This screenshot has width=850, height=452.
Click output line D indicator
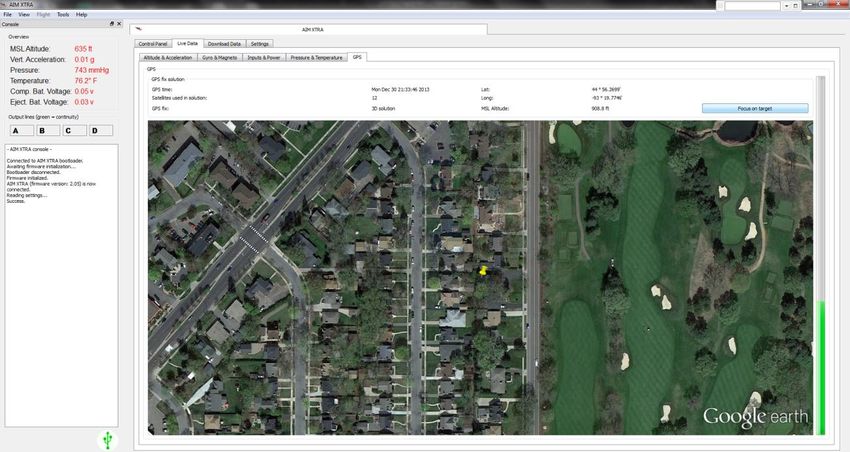click(101, 131)
